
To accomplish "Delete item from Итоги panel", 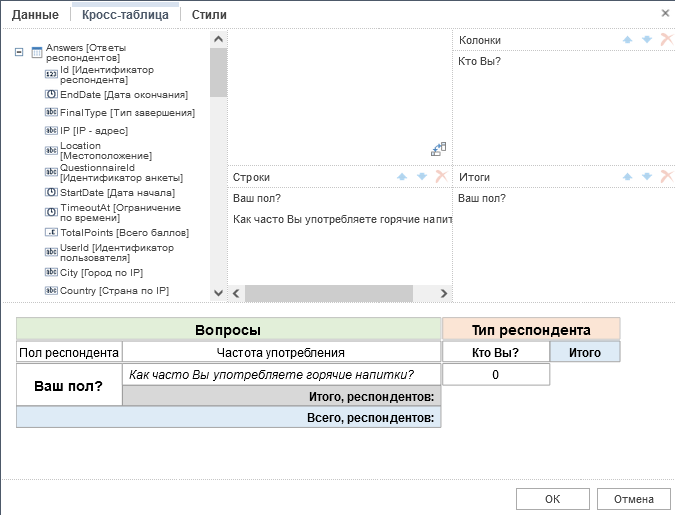I will [665, 177].
